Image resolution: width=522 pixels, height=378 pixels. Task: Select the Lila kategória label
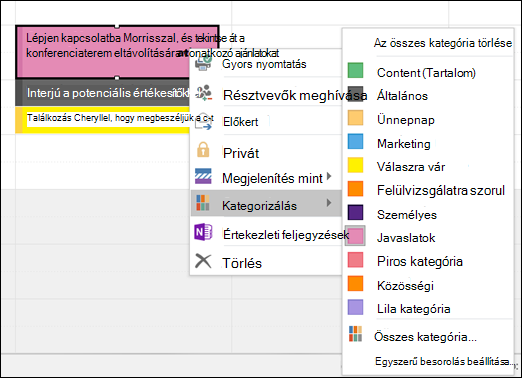[x=413, y=309]
